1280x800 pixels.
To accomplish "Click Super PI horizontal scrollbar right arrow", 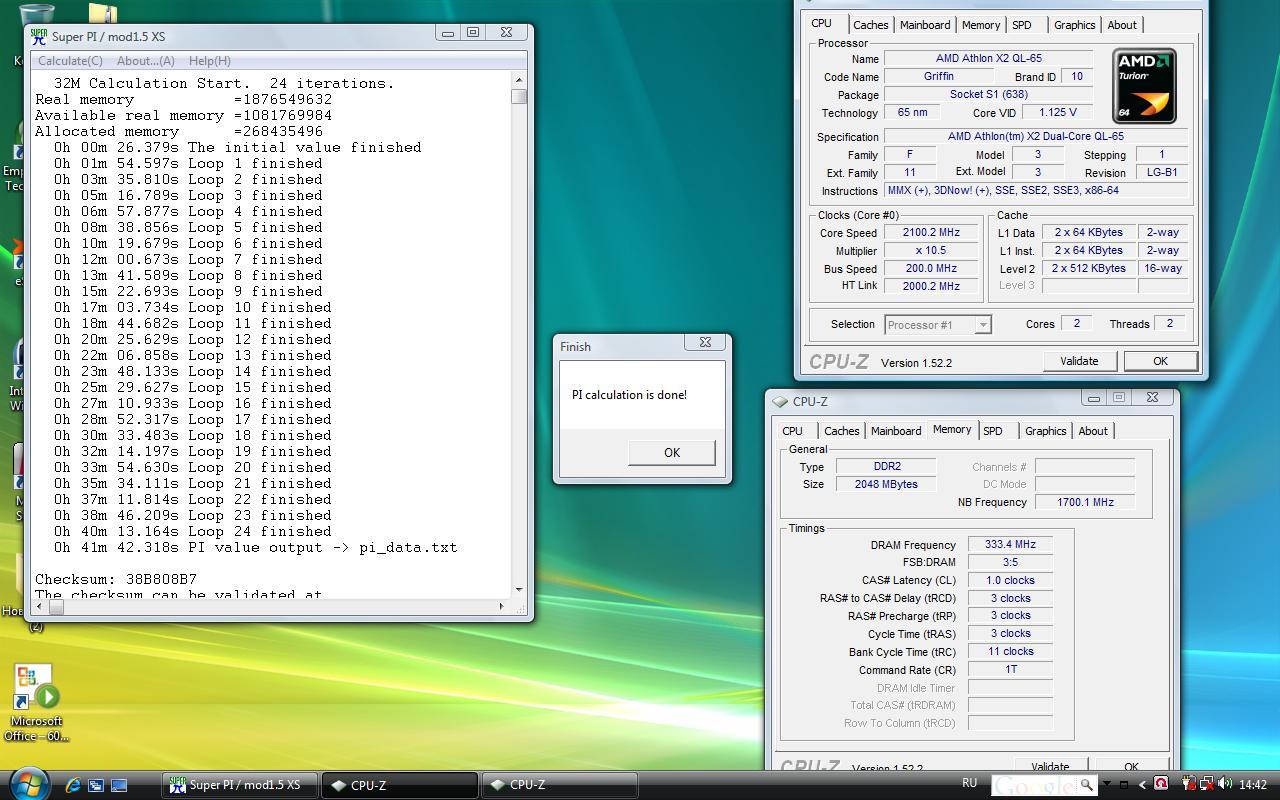I will [501, 606].
